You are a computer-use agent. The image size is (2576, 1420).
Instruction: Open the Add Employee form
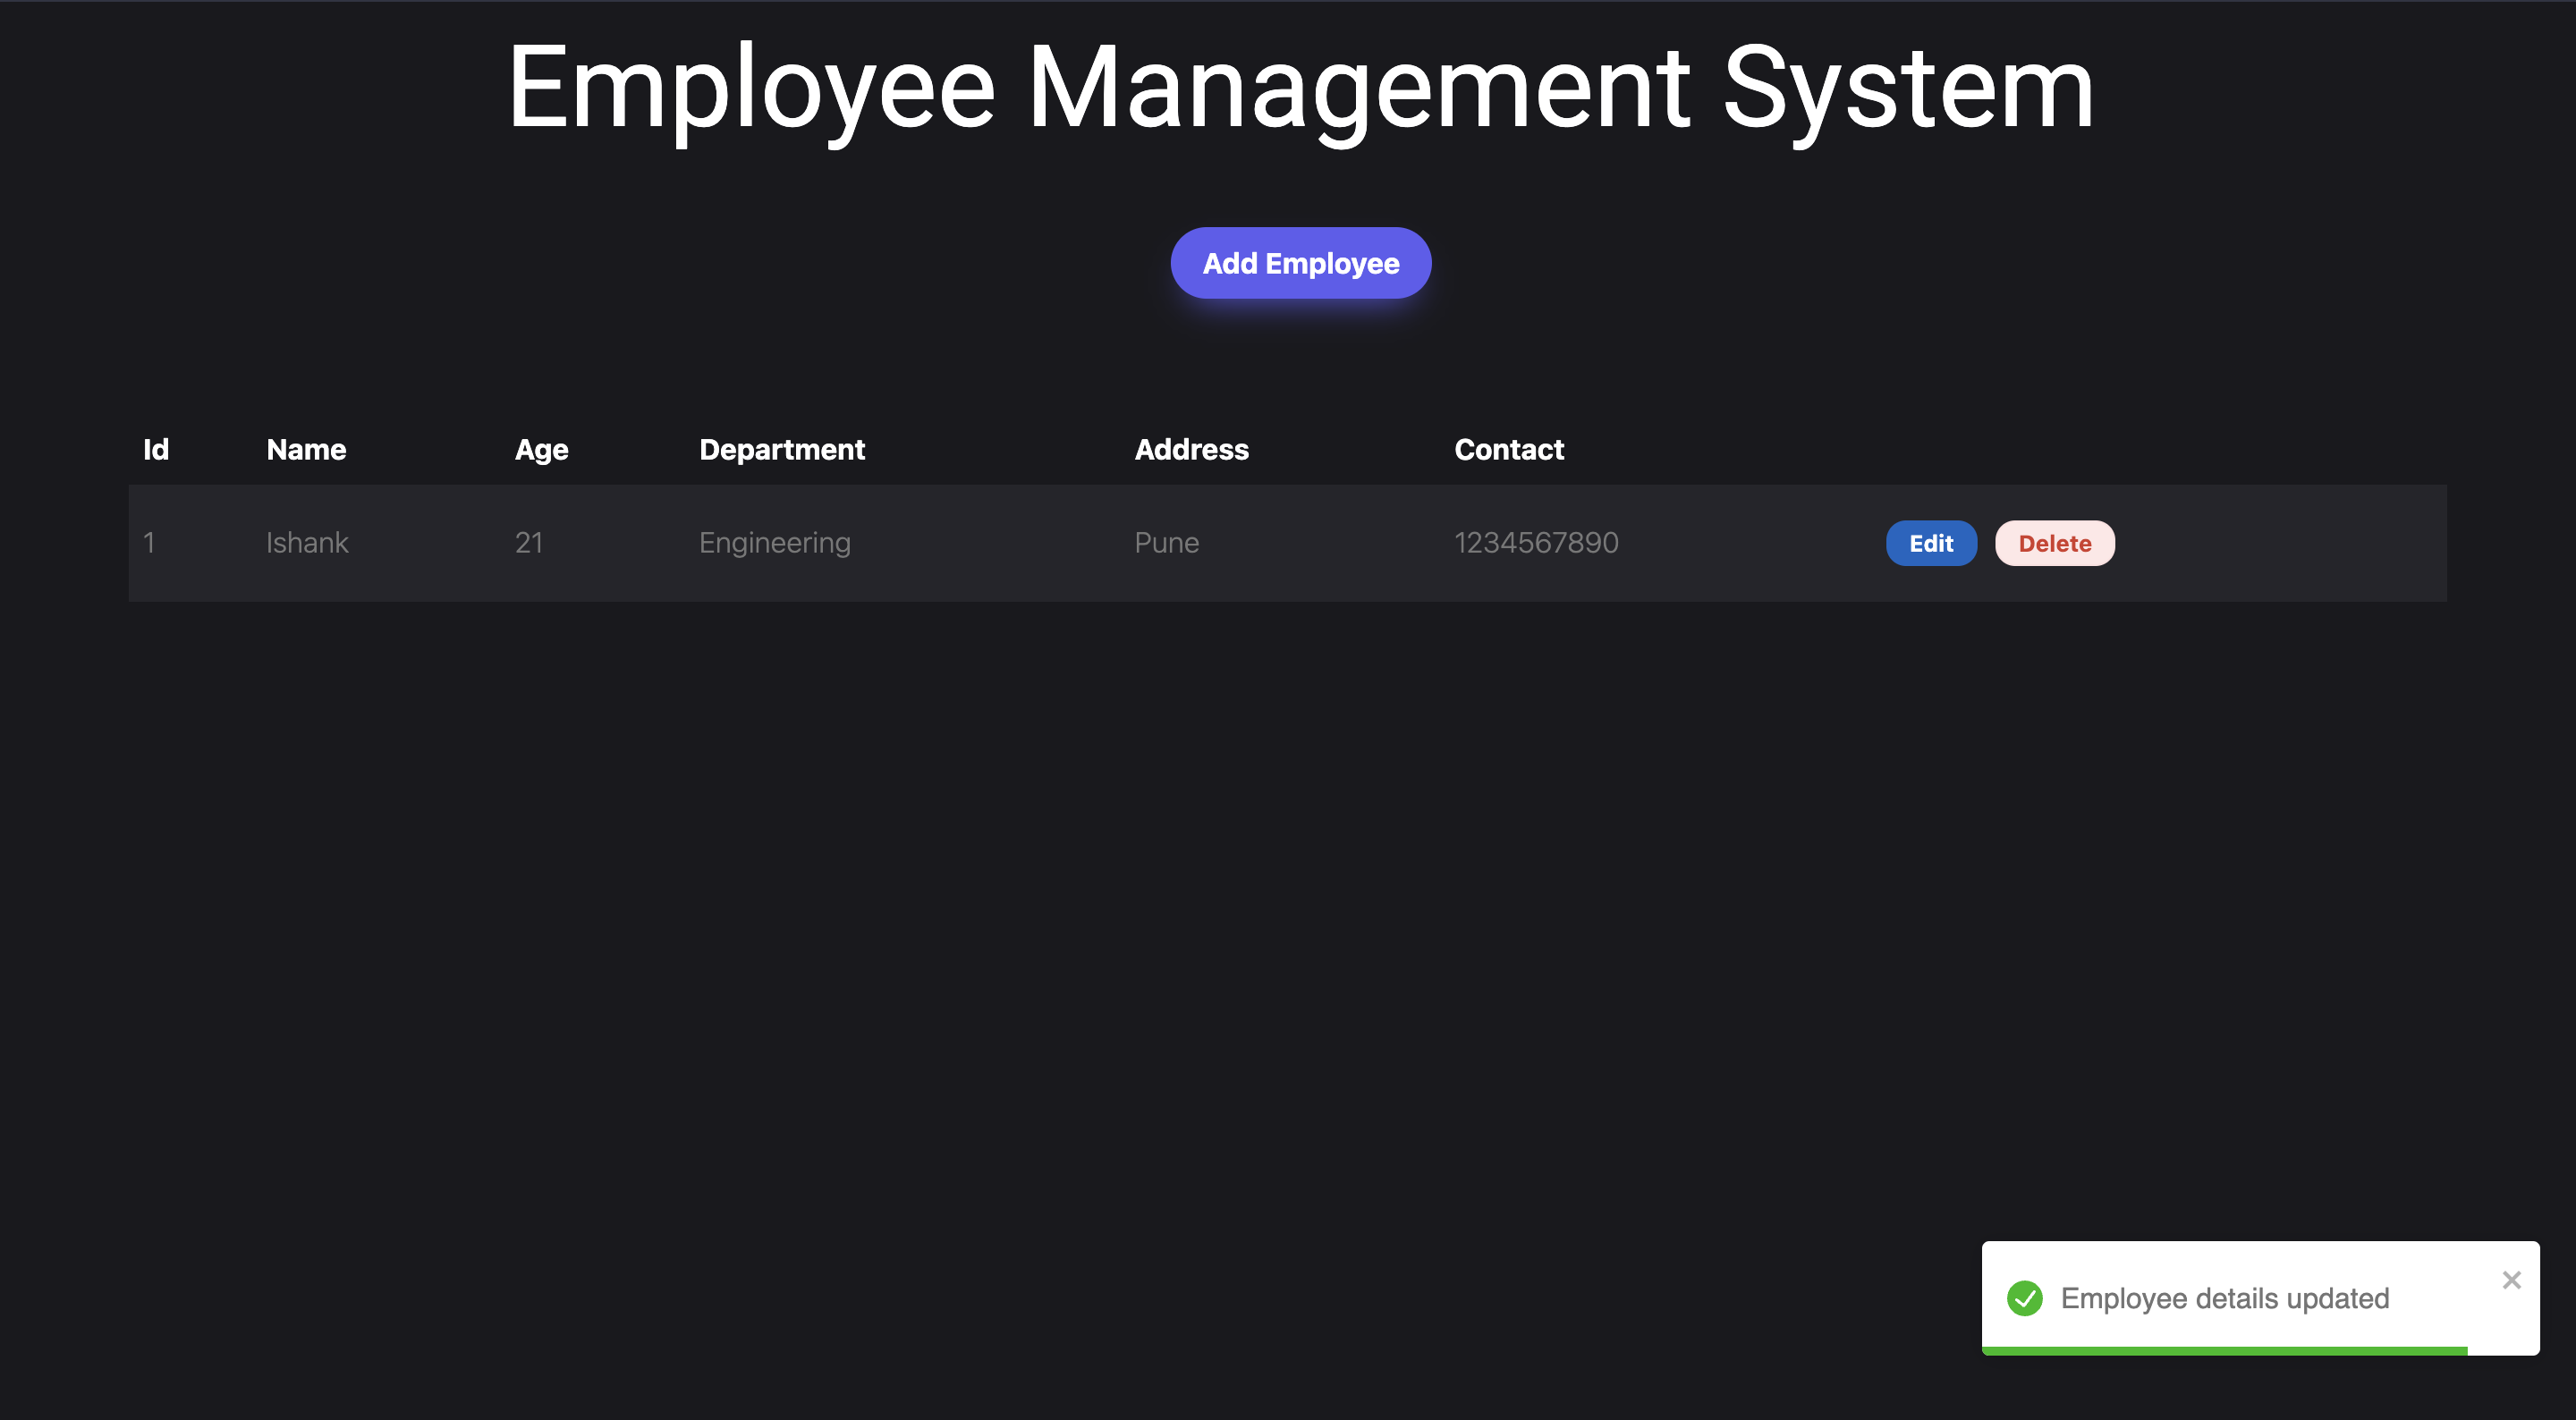click(x=1300, y=263)
